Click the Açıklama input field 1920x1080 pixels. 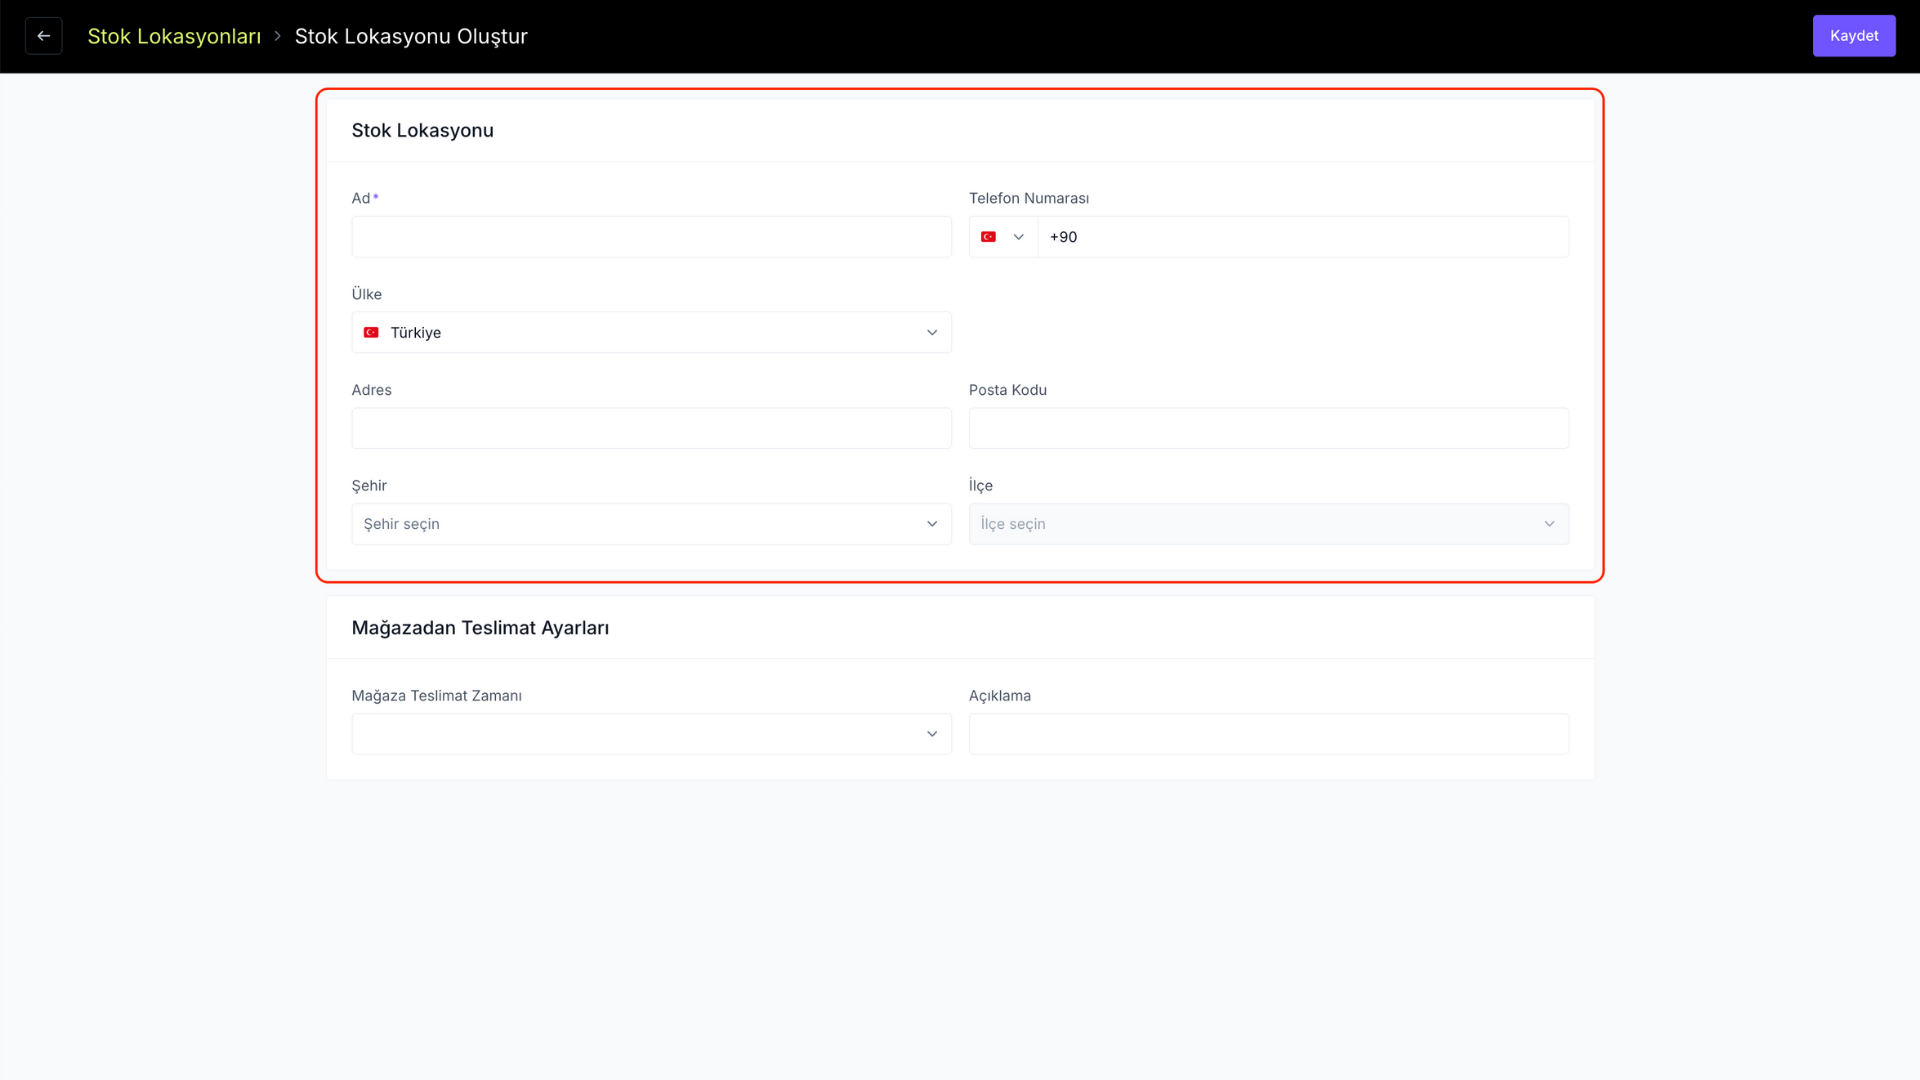click(1269, 734)
